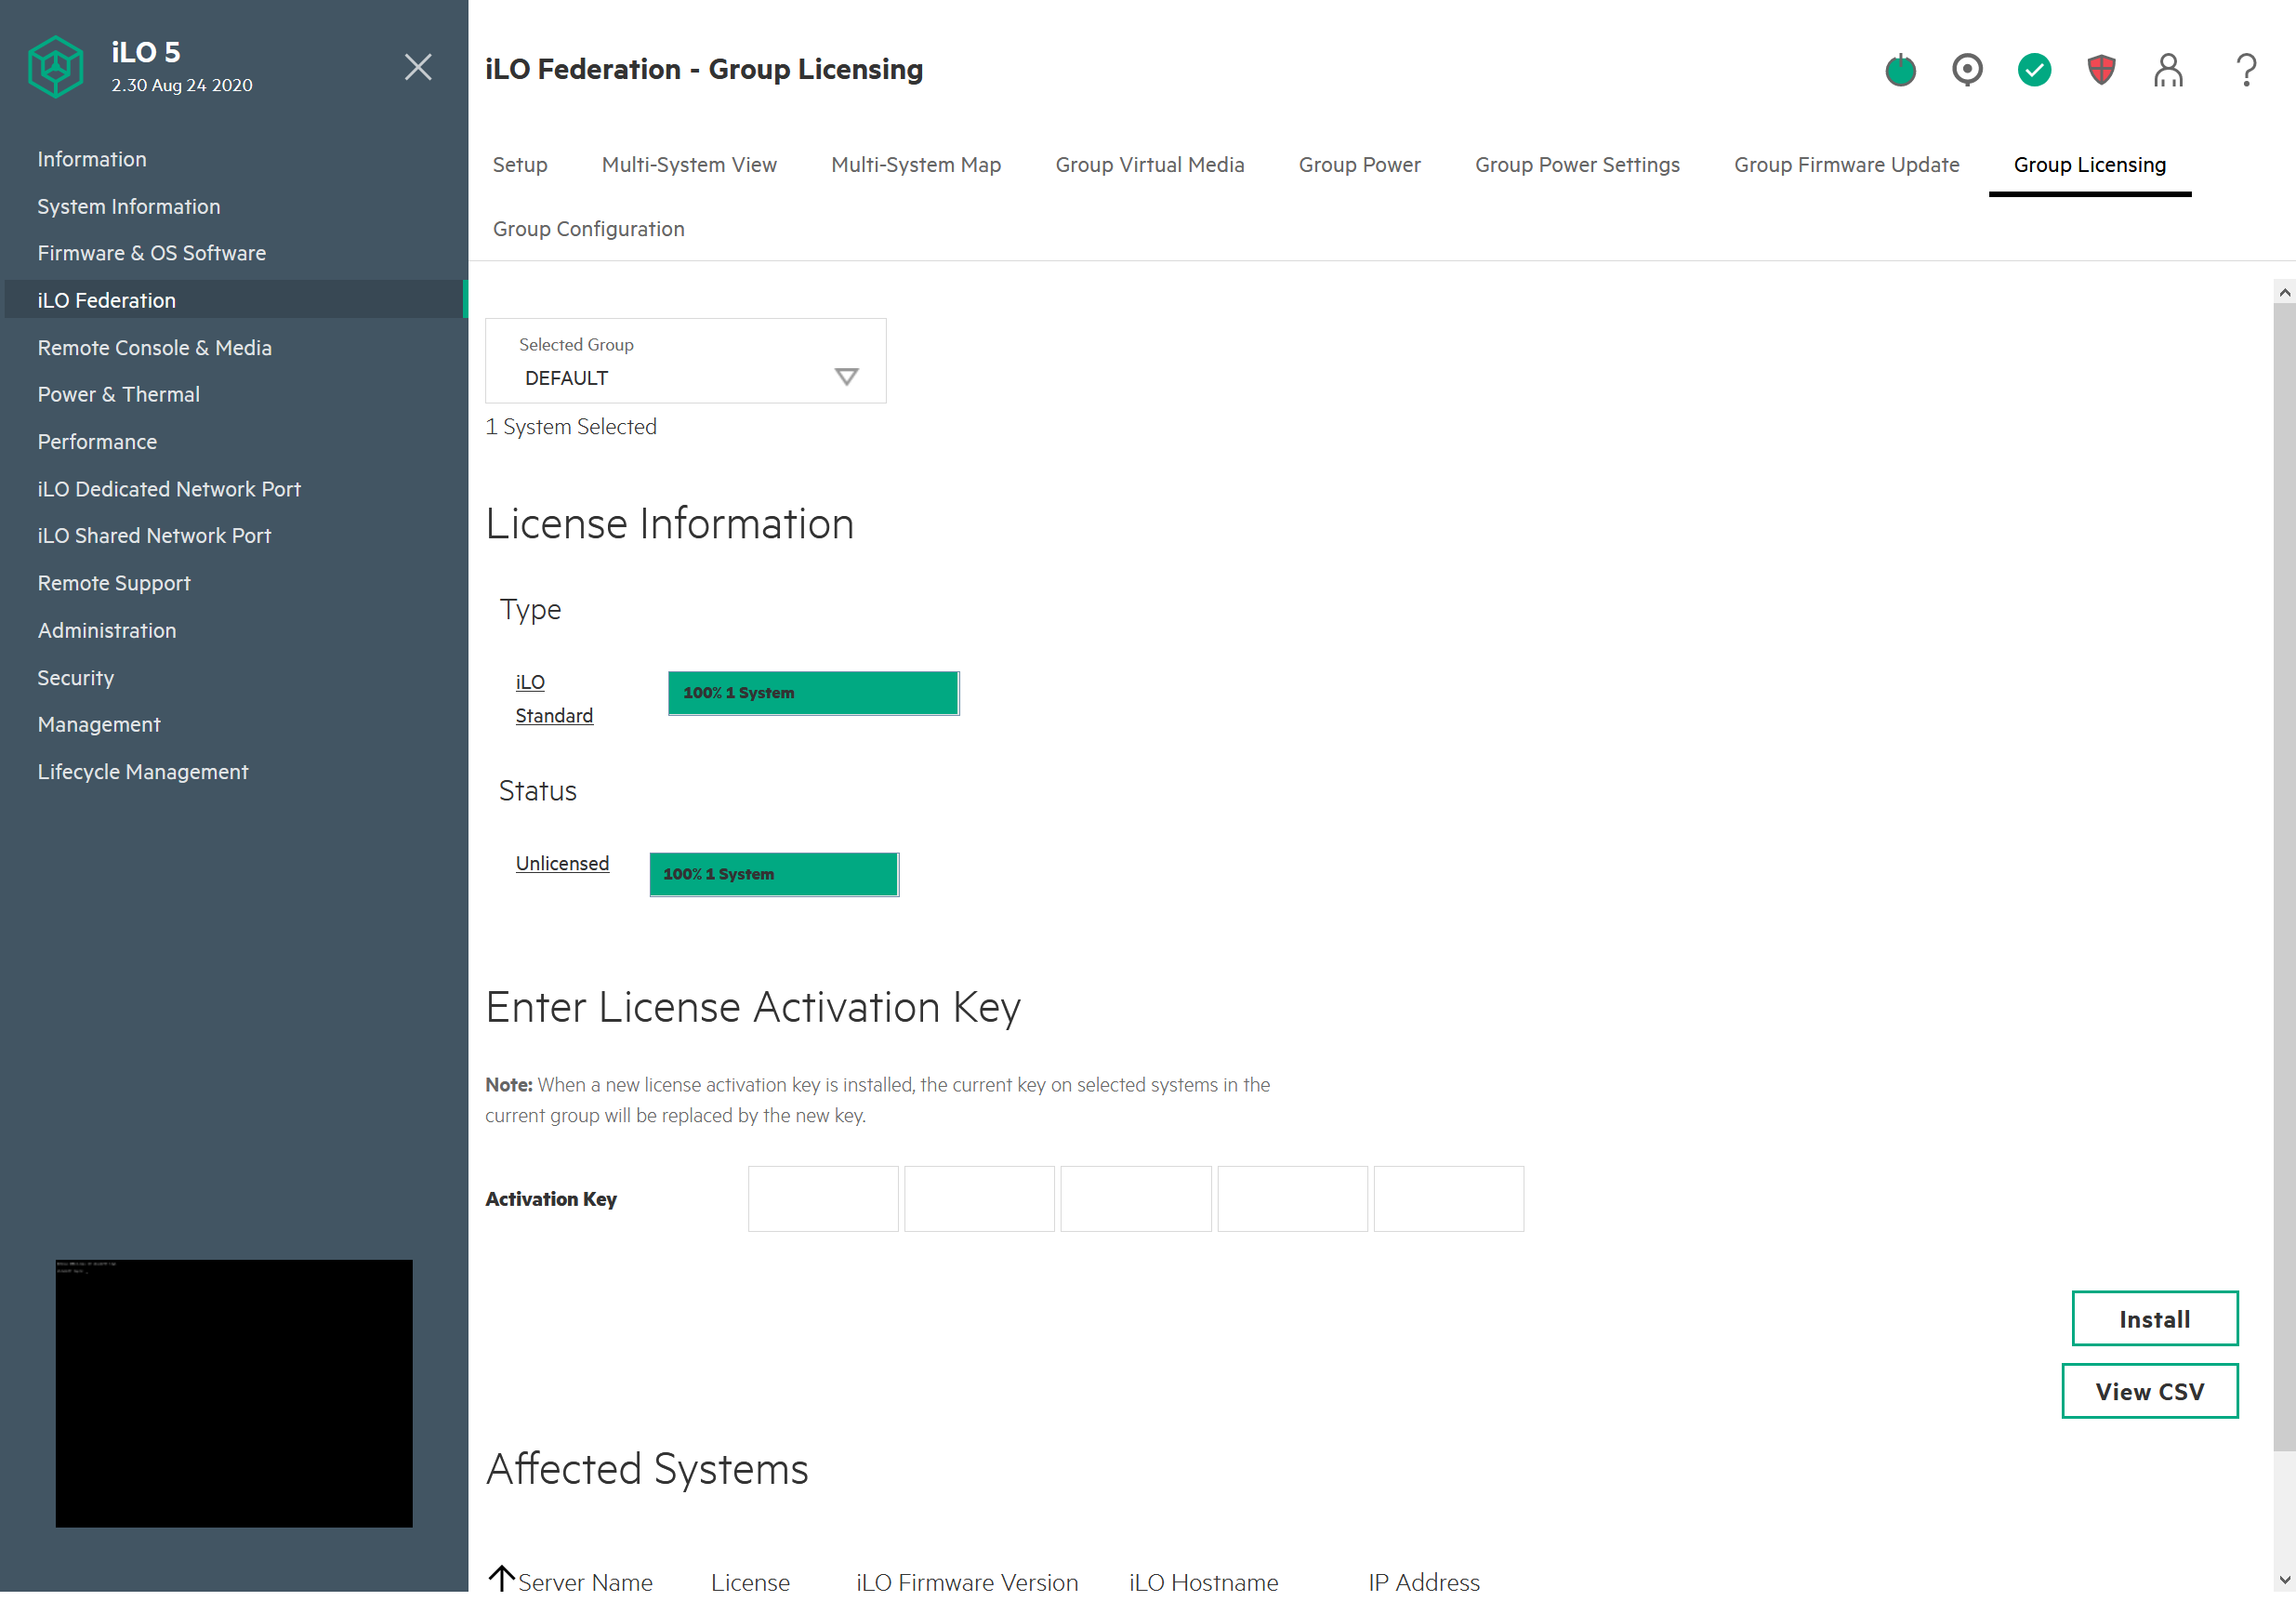
Task: Click the red security shield icon
Action: pos(2101,70)
